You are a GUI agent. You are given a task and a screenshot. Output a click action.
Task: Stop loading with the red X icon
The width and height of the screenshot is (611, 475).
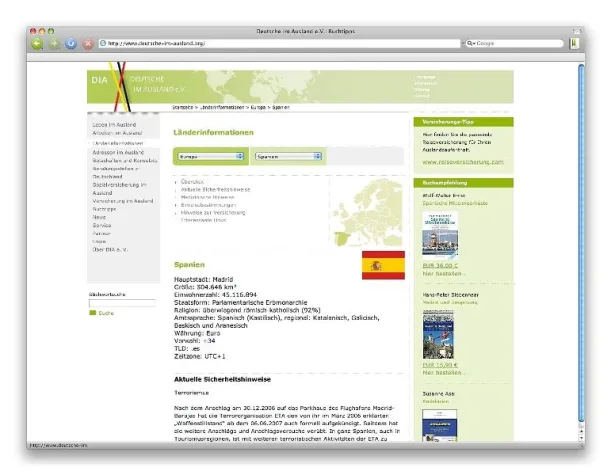[x=88, y=44]
